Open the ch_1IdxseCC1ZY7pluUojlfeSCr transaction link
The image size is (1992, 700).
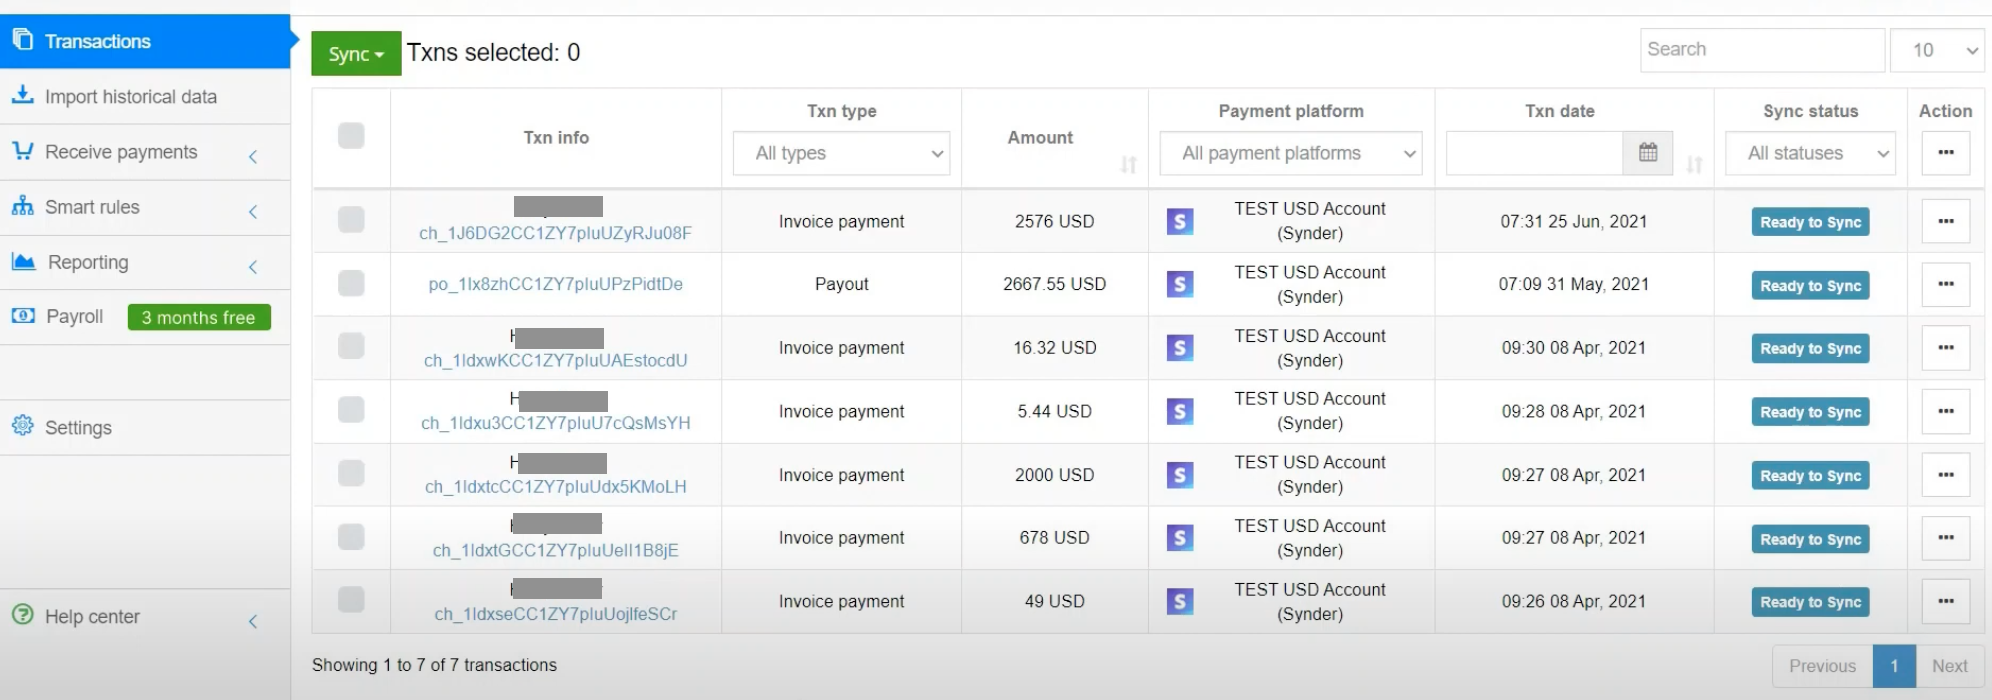click(x=556, y=614)
